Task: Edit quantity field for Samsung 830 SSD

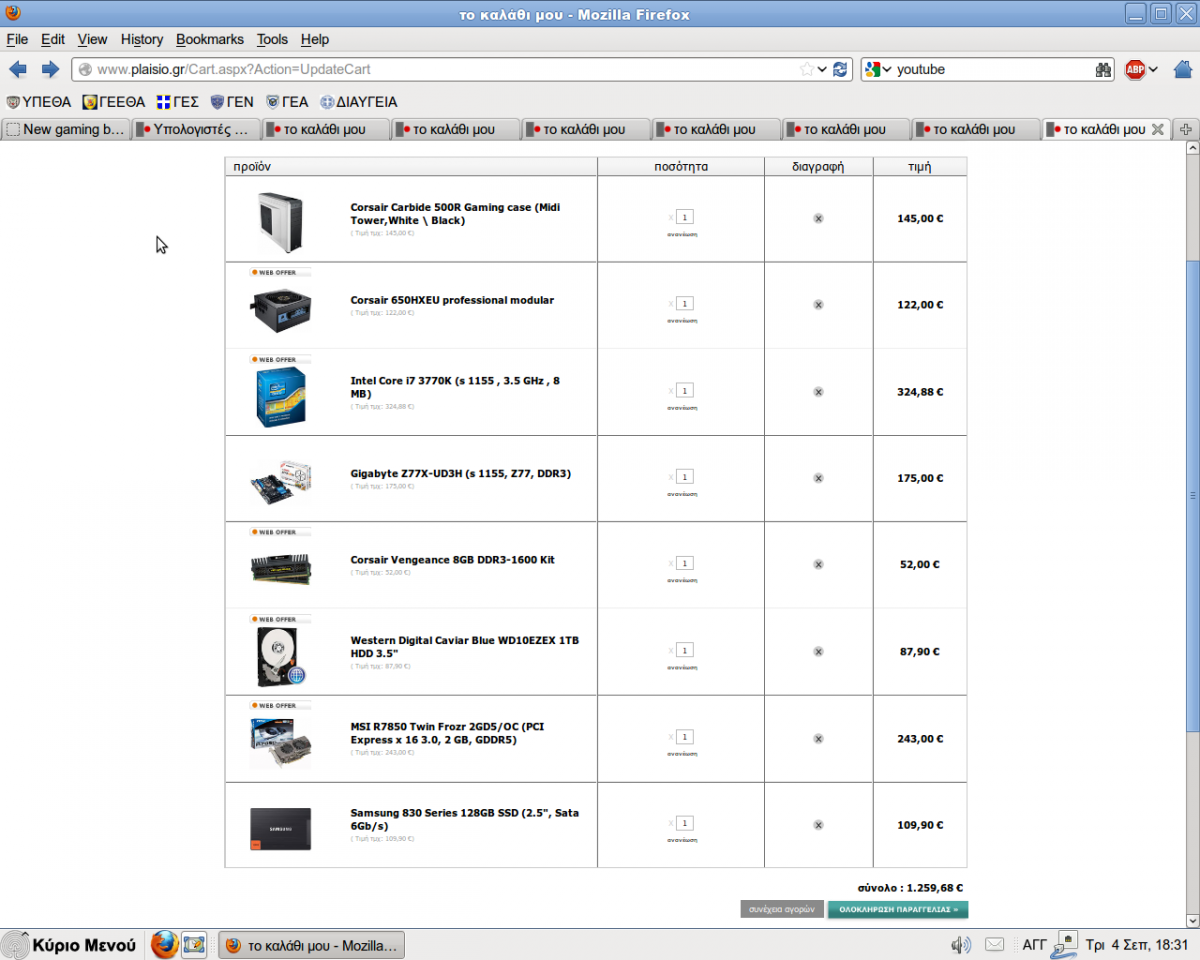Action: 685,823
